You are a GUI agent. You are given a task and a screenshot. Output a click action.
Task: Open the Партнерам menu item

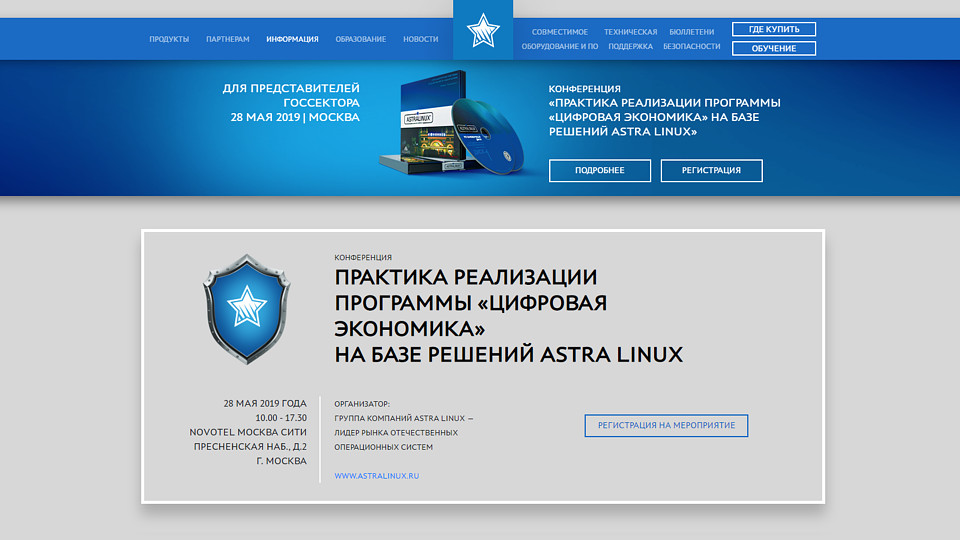coord(228,39)
